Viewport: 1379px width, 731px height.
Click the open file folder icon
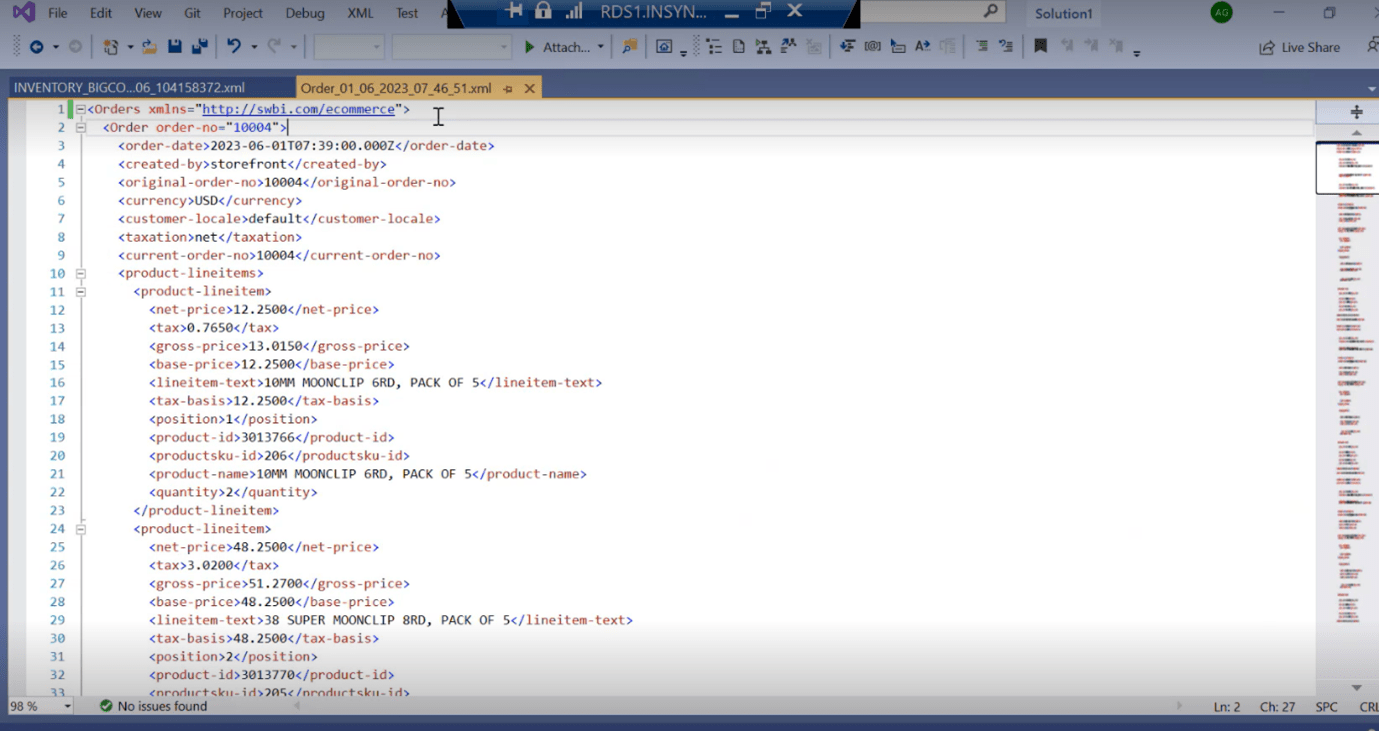pyautogui.click(x=149, y=47)
